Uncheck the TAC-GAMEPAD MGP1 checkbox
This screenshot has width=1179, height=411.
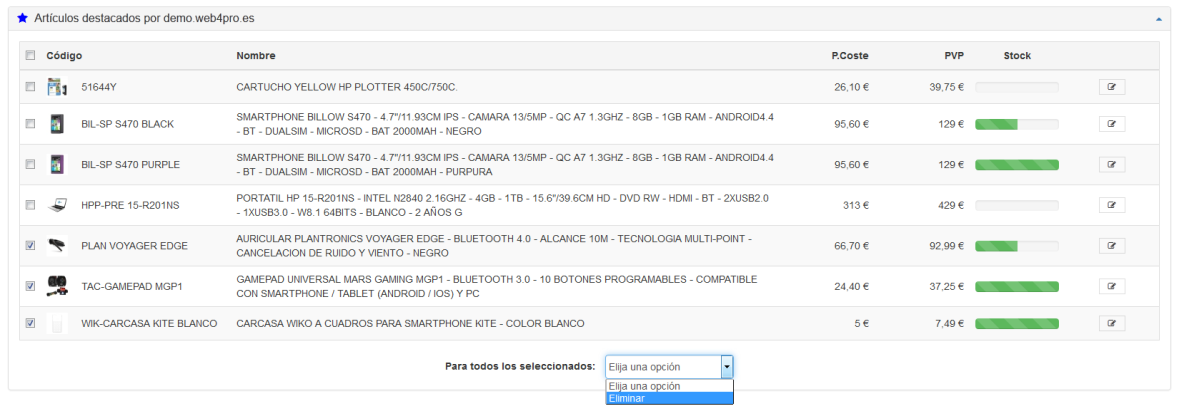click(30, 286)
